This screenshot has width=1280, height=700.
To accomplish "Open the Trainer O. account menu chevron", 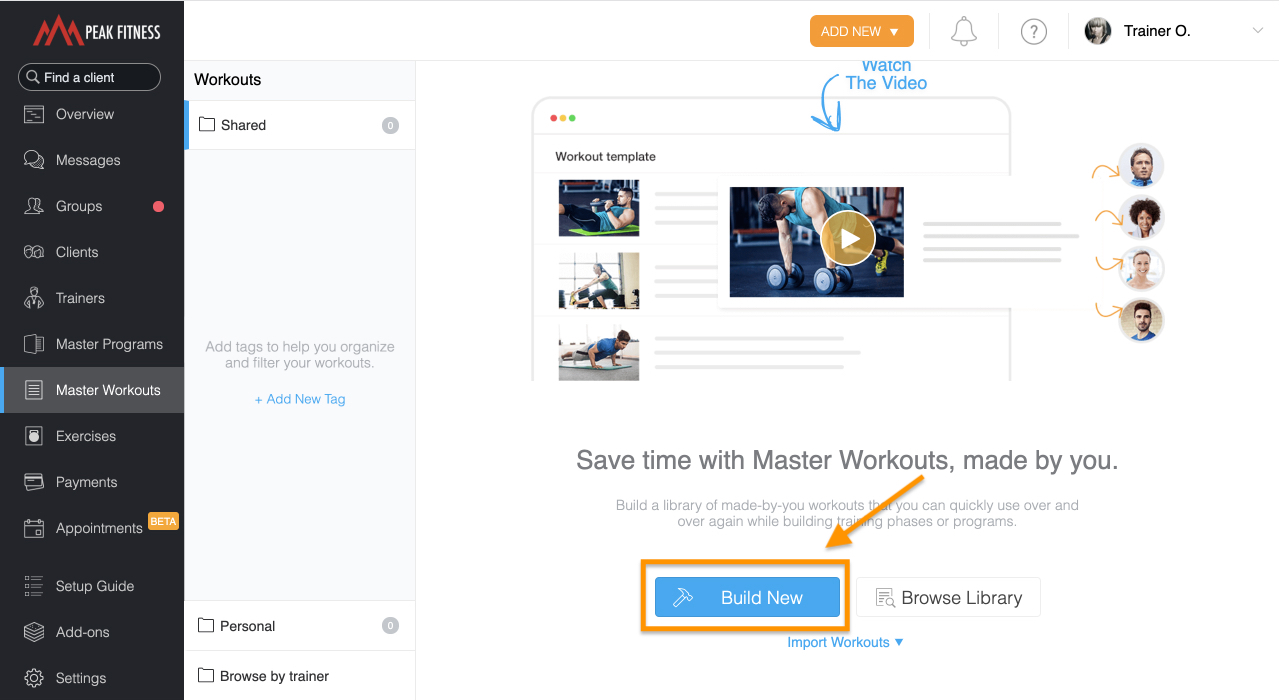I will click(1258, 31).
